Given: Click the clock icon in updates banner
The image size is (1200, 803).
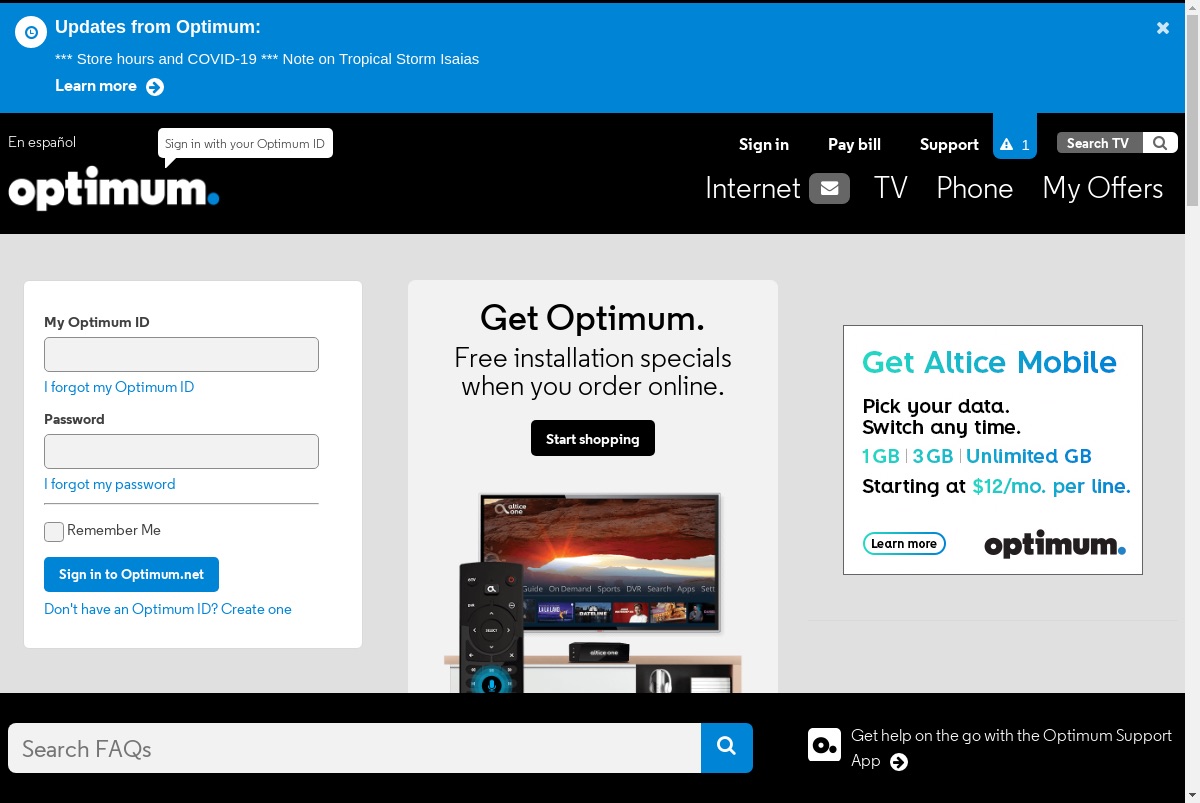Looking at the screenshot, I should 31,32.
